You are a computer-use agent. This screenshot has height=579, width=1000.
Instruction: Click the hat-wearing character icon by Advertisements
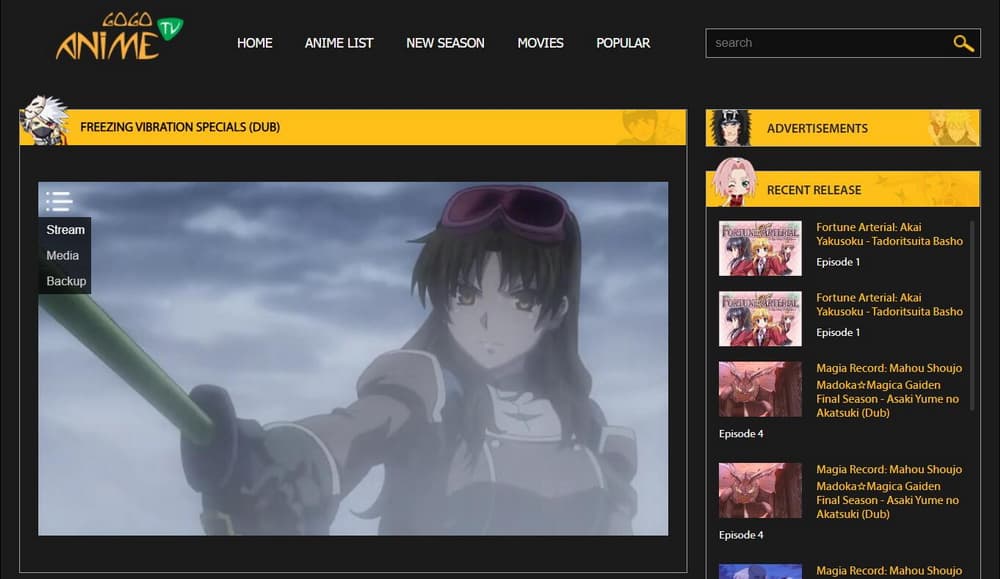point(730,128)
